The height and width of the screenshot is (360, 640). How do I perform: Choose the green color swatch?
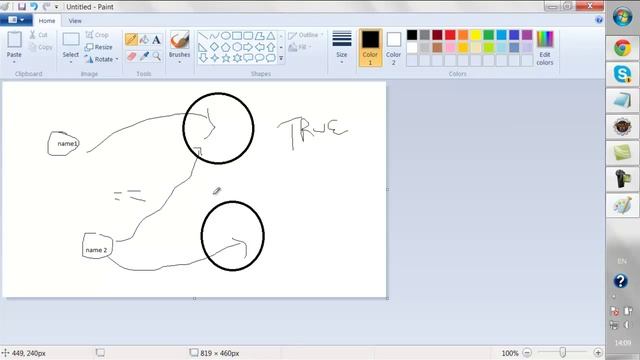pos(489,35)
